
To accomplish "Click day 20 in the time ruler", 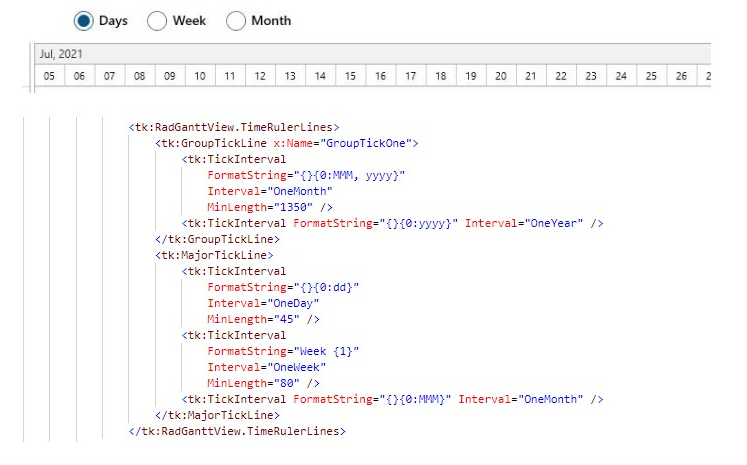I will pyautogui.click(x=501, y=76).
